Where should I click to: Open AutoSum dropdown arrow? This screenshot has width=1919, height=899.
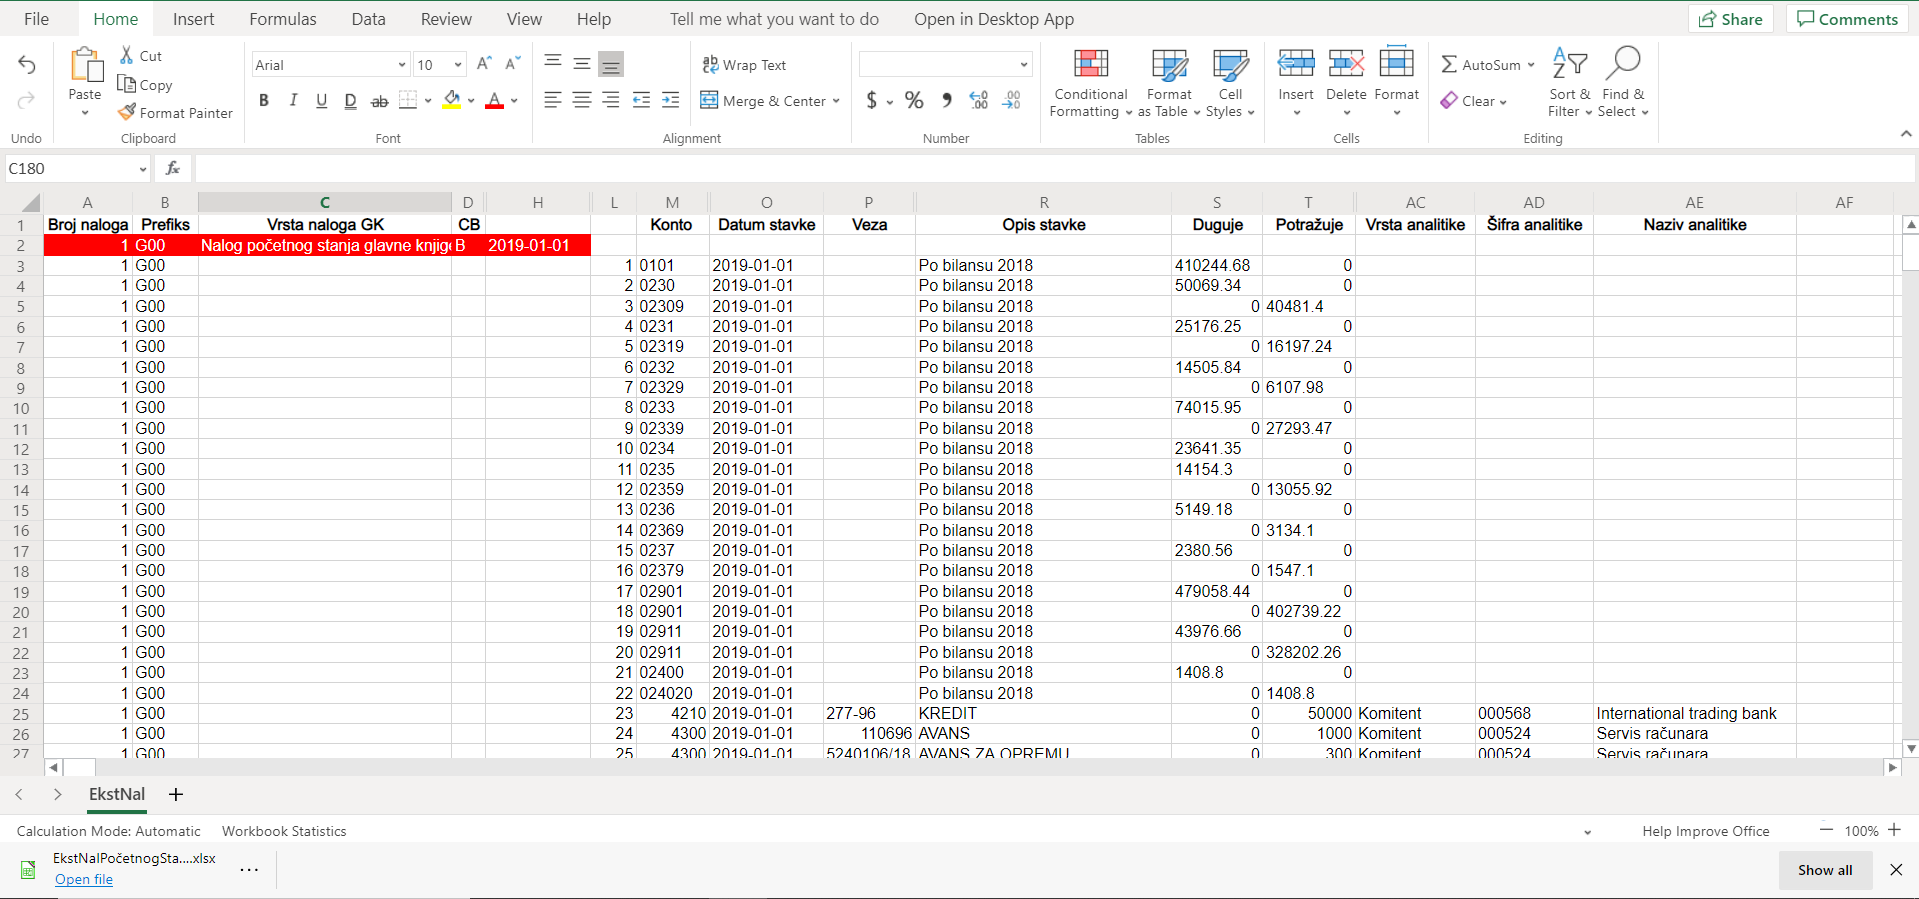[x=1531, y=65]
